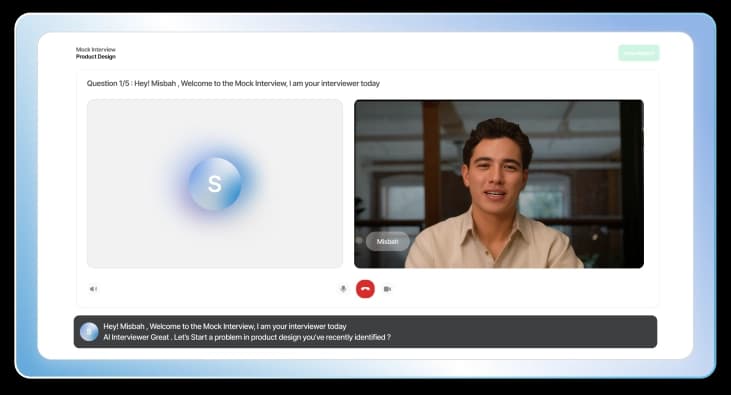
Task: Click the transcript line starting "AI Interviewer Great"
Action: (247, 337)
